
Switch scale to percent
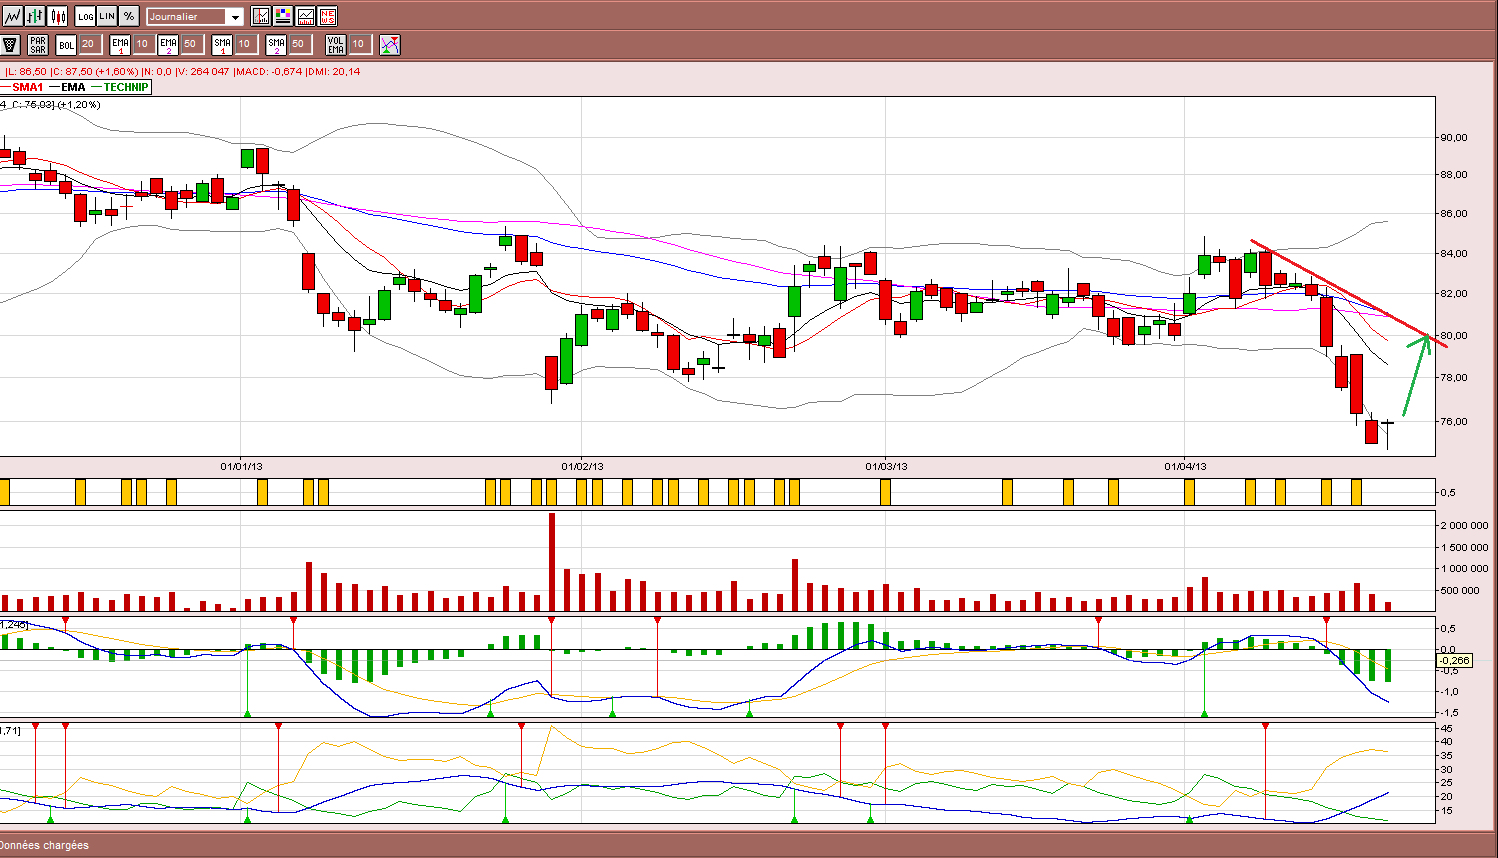pyautogui.click(x=129, y=16)
